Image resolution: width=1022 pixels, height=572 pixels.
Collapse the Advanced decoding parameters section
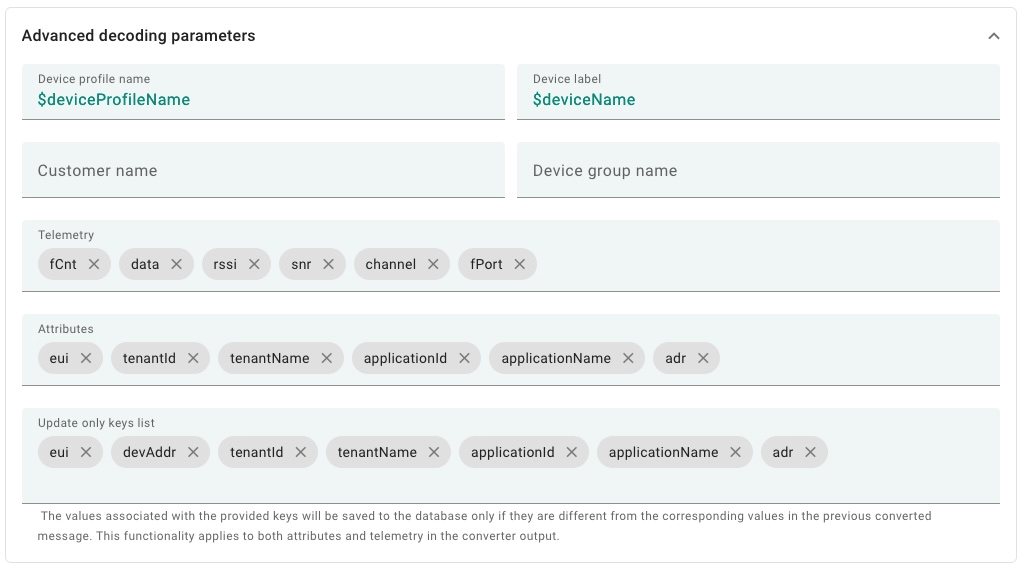tap(993, 36)
